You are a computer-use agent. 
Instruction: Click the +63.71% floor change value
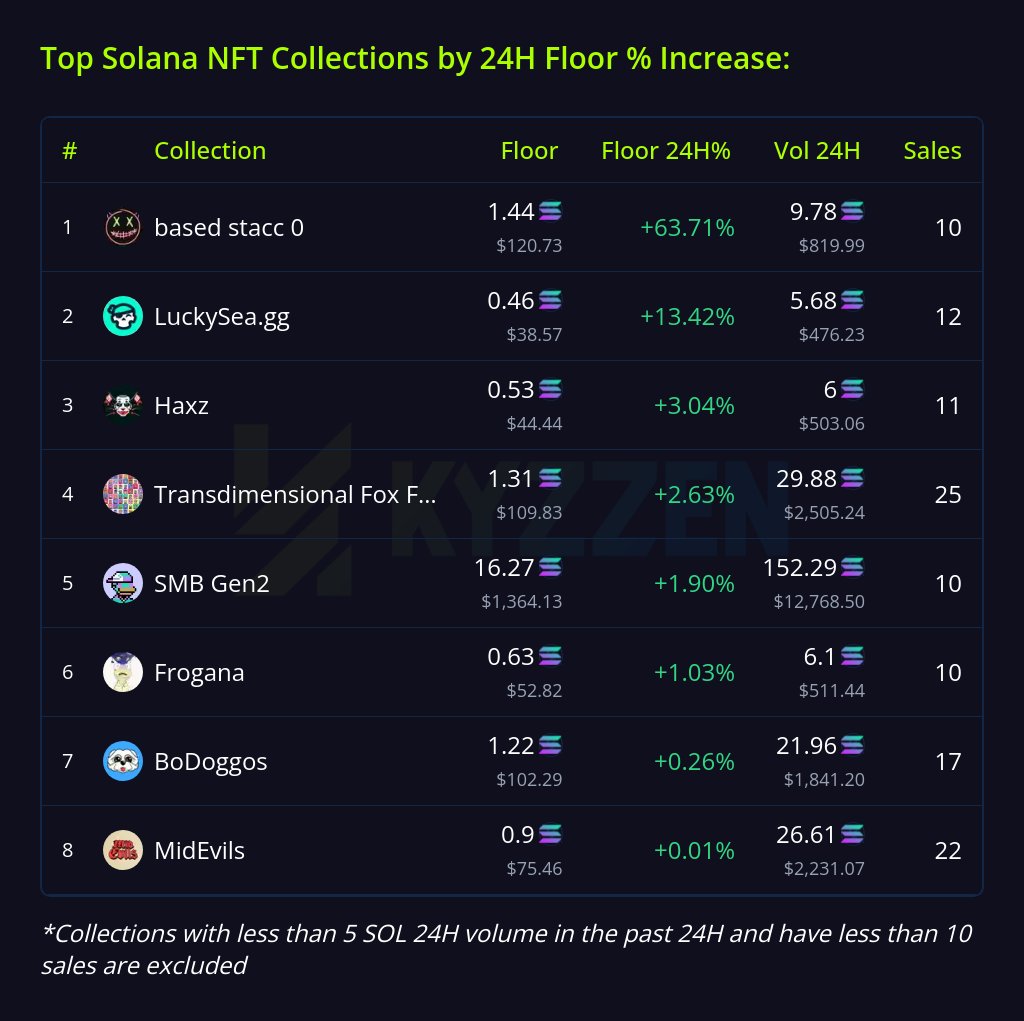[x=687, y=228]
